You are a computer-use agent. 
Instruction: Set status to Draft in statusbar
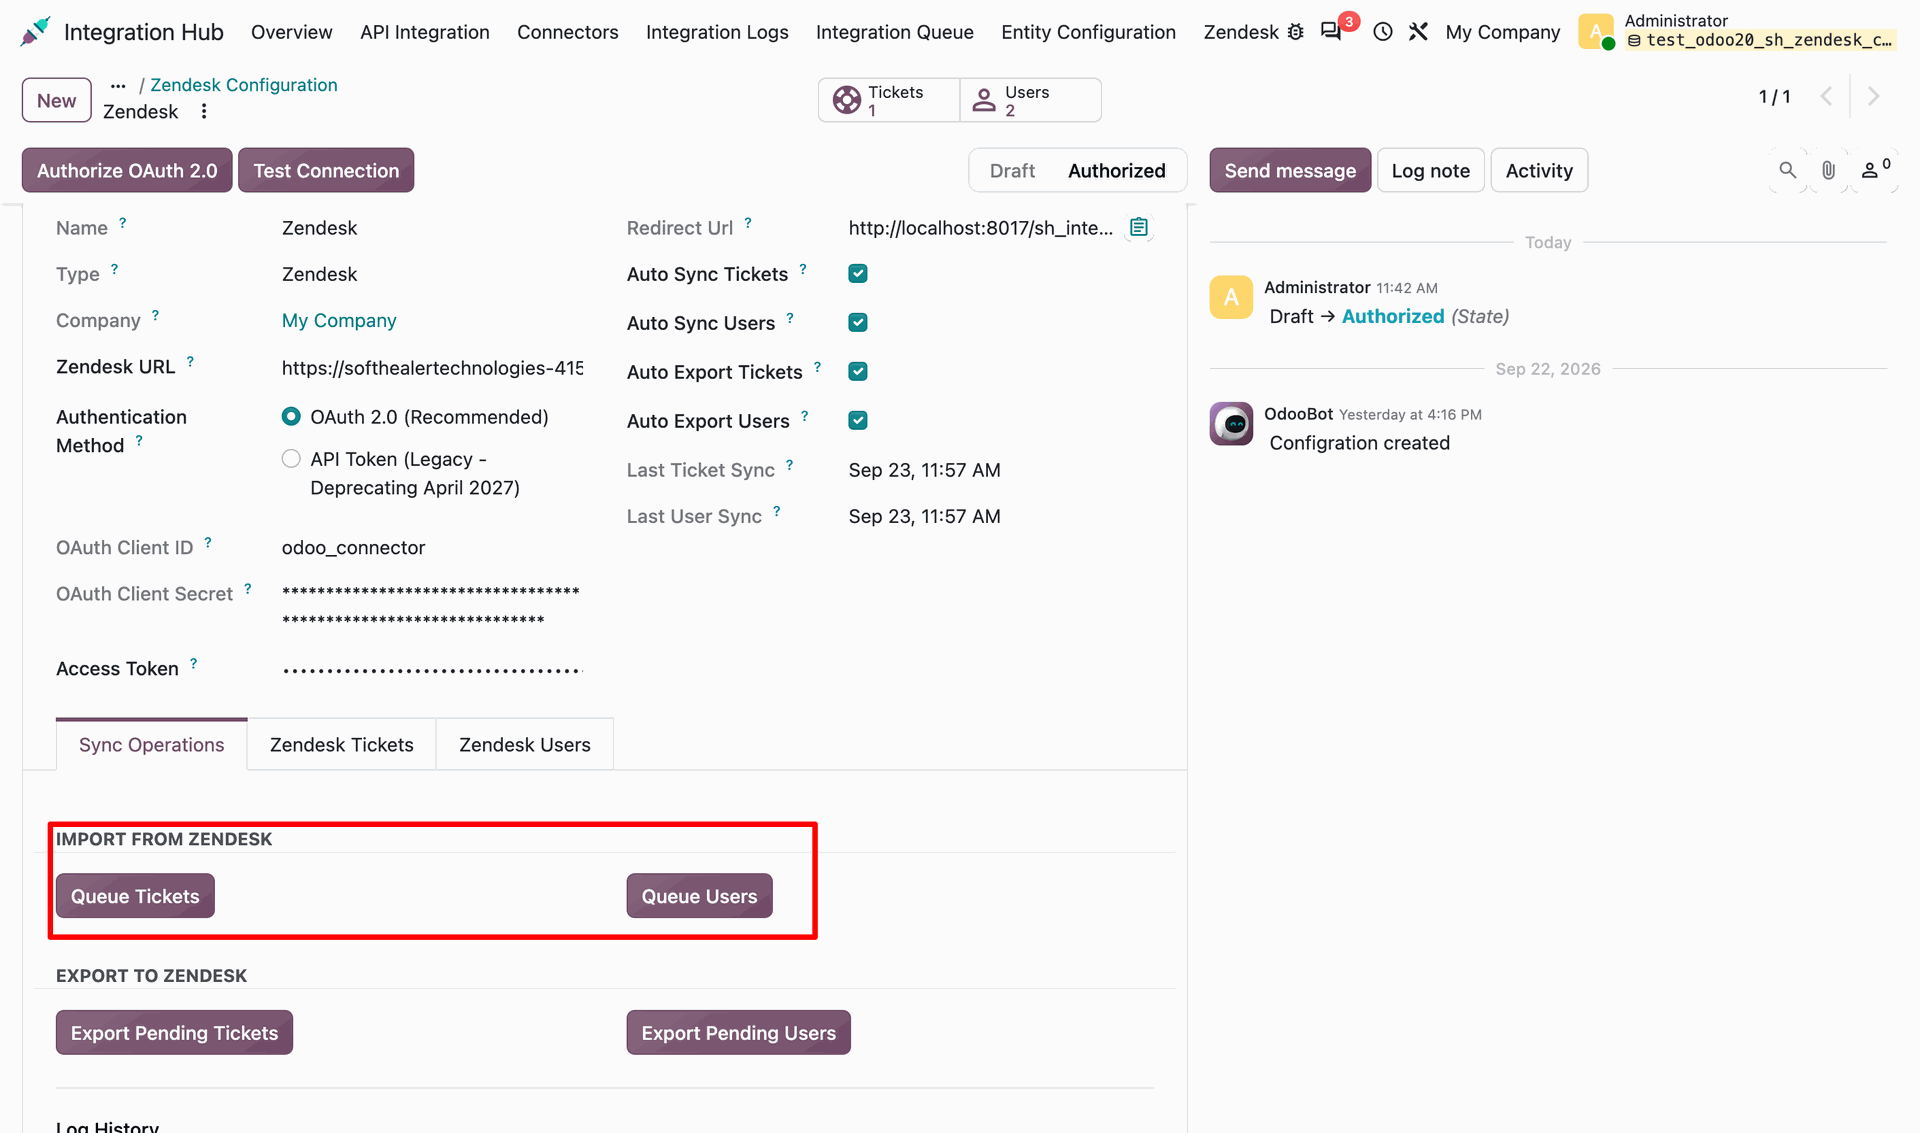1012,170
